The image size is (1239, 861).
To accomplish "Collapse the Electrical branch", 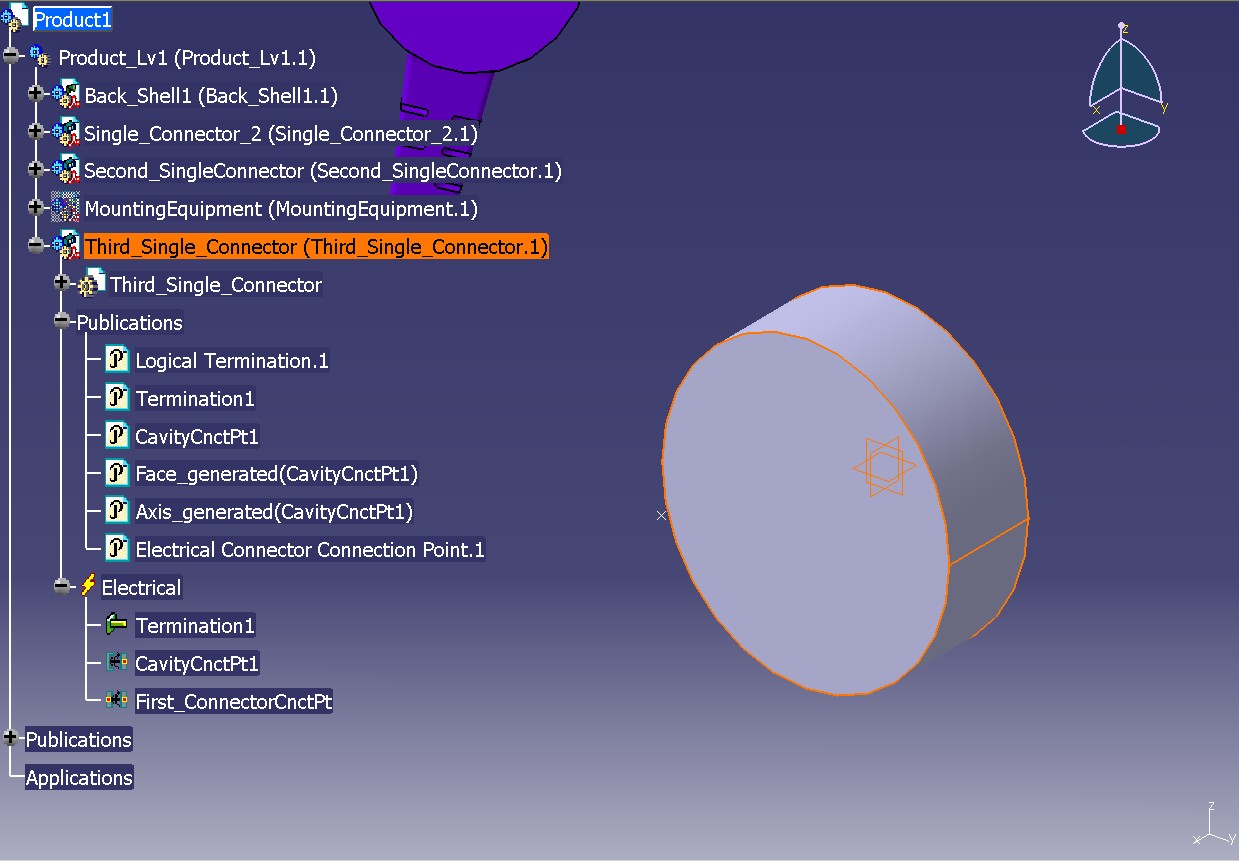I will [x=63, y=587].
